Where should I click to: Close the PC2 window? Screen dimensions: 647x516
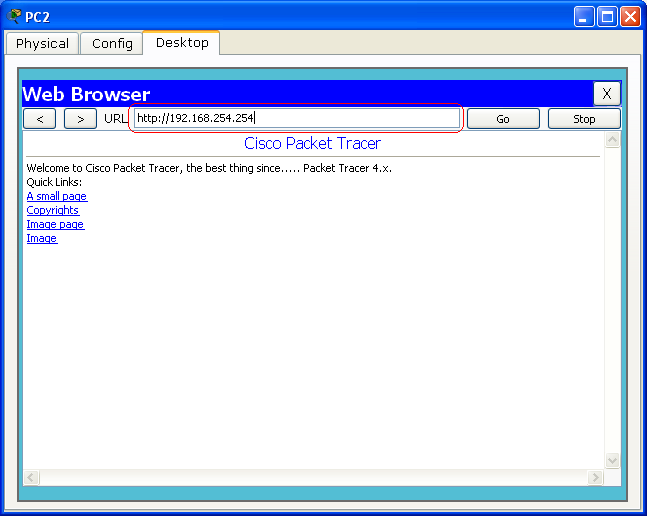[x=631, y=17]
